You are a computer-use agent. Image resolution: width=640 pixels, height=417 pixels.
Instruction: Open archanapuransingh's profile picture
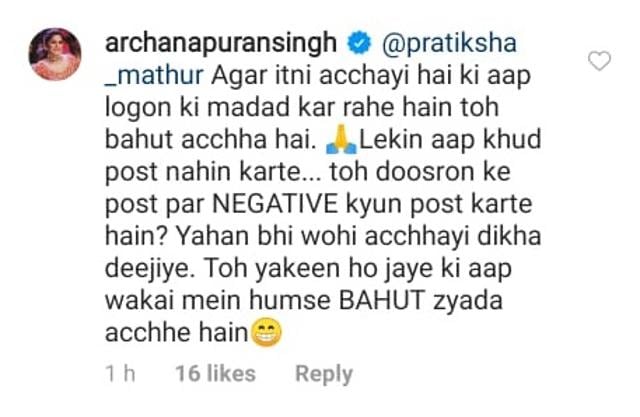pyautogui.click(x=55, y=54)
